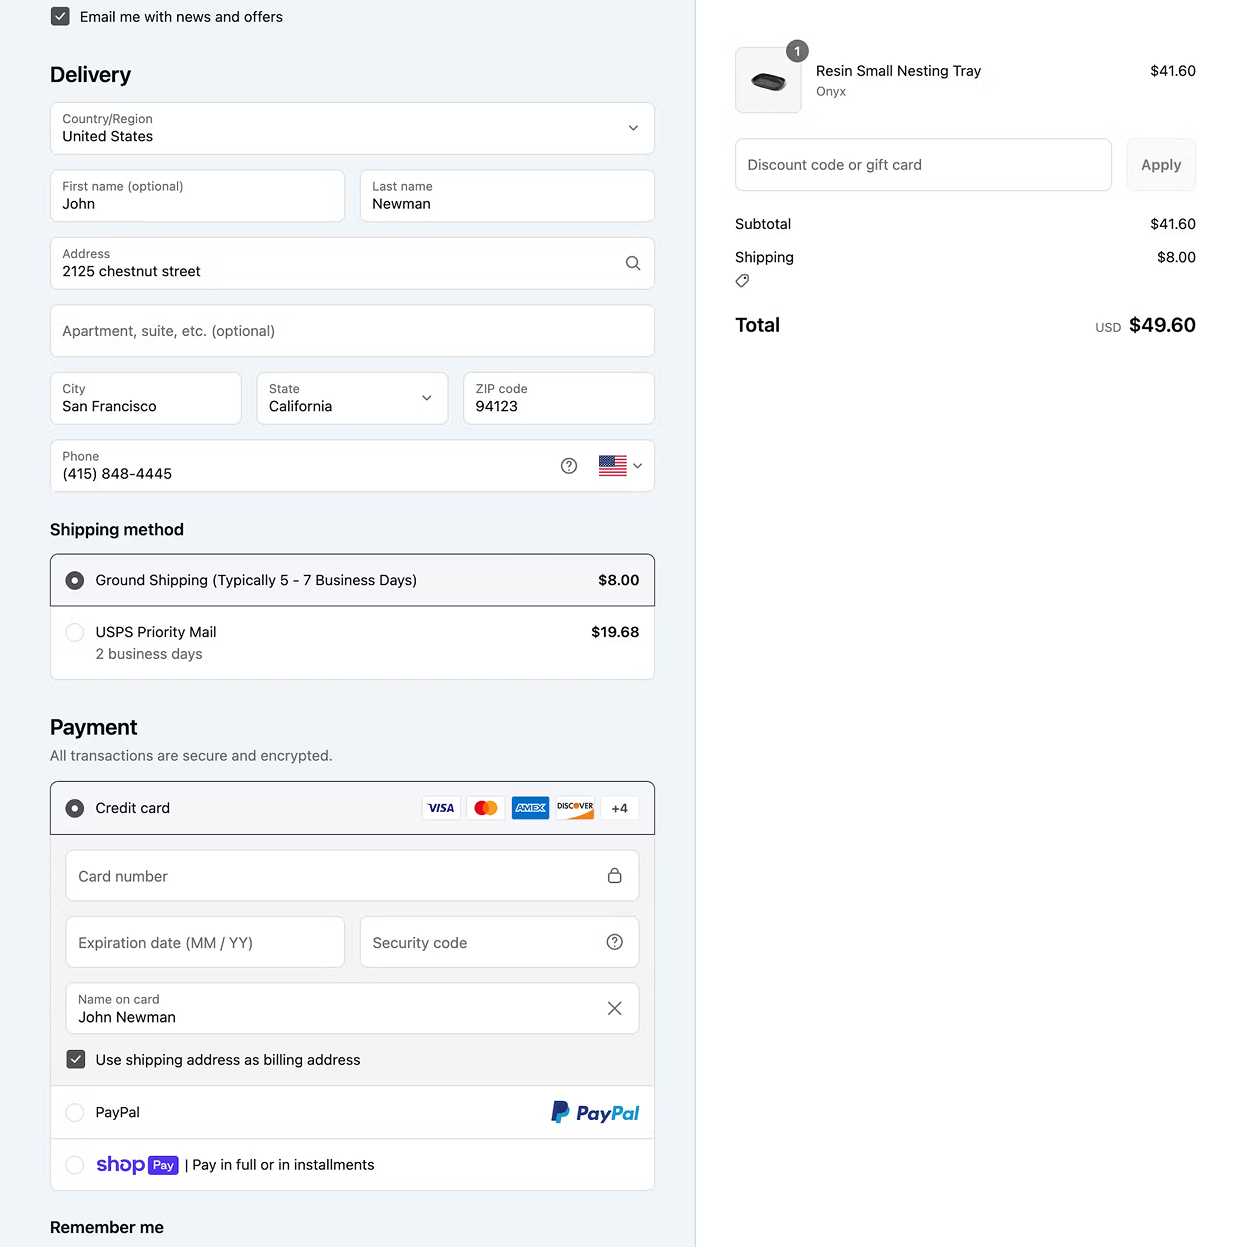Clear the name on card field

point(615,1008)
